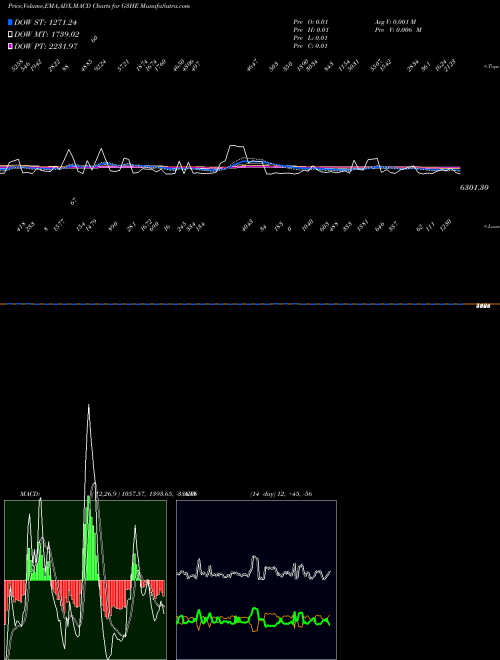Screen dimensions: 500x660
Task: Click the 'DOW MT: 1739.02' legend text
Action: [x=47, y=35]
